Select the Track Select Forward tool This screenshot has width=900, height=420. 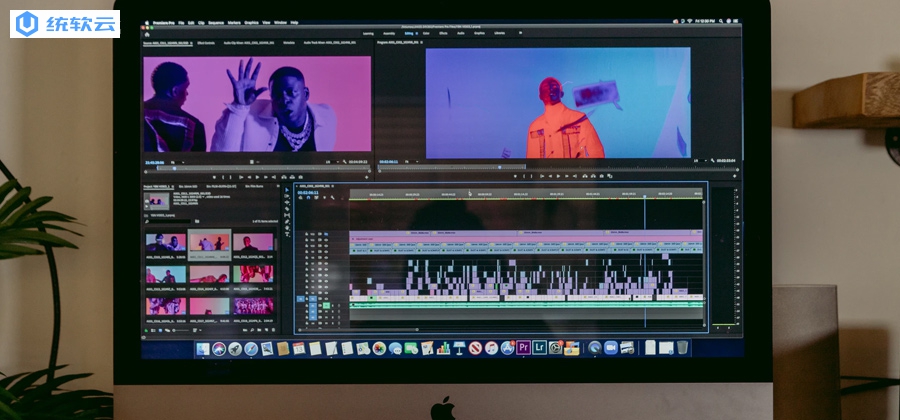(287, 196)
